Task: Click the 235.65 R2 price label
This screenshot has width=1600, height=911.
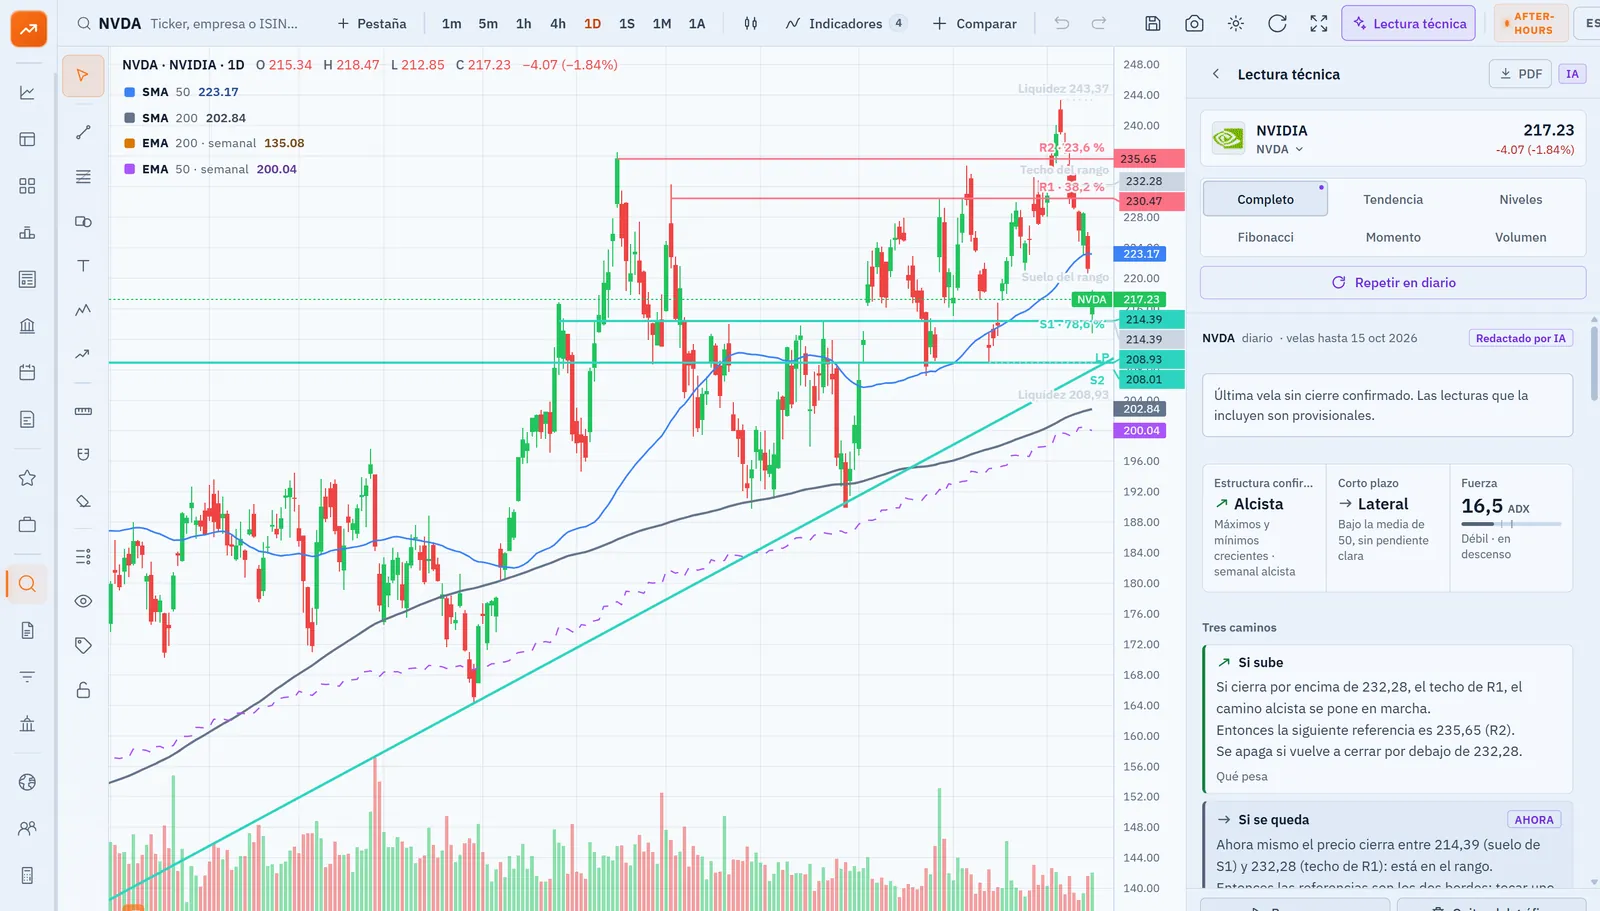Action: point(1149,159)
